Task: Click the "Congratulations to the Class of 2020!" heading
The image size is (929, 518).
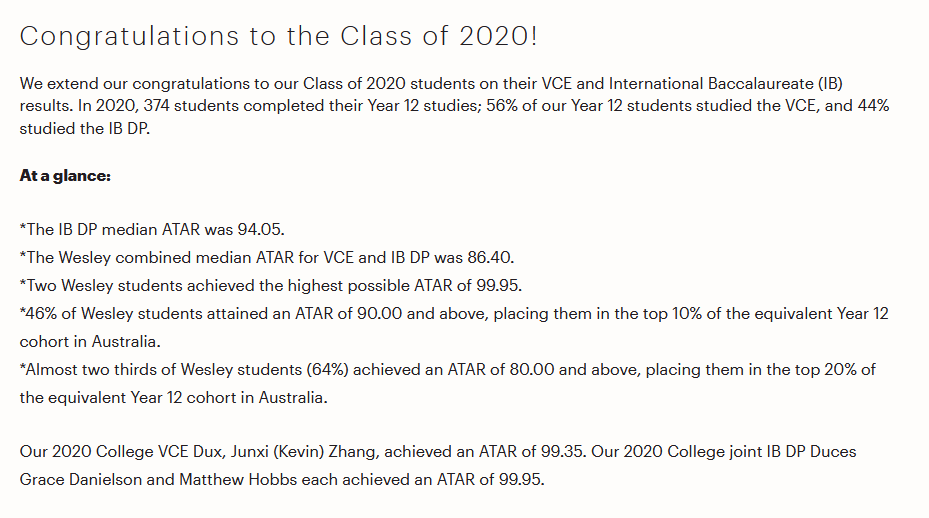Action: 278,36
